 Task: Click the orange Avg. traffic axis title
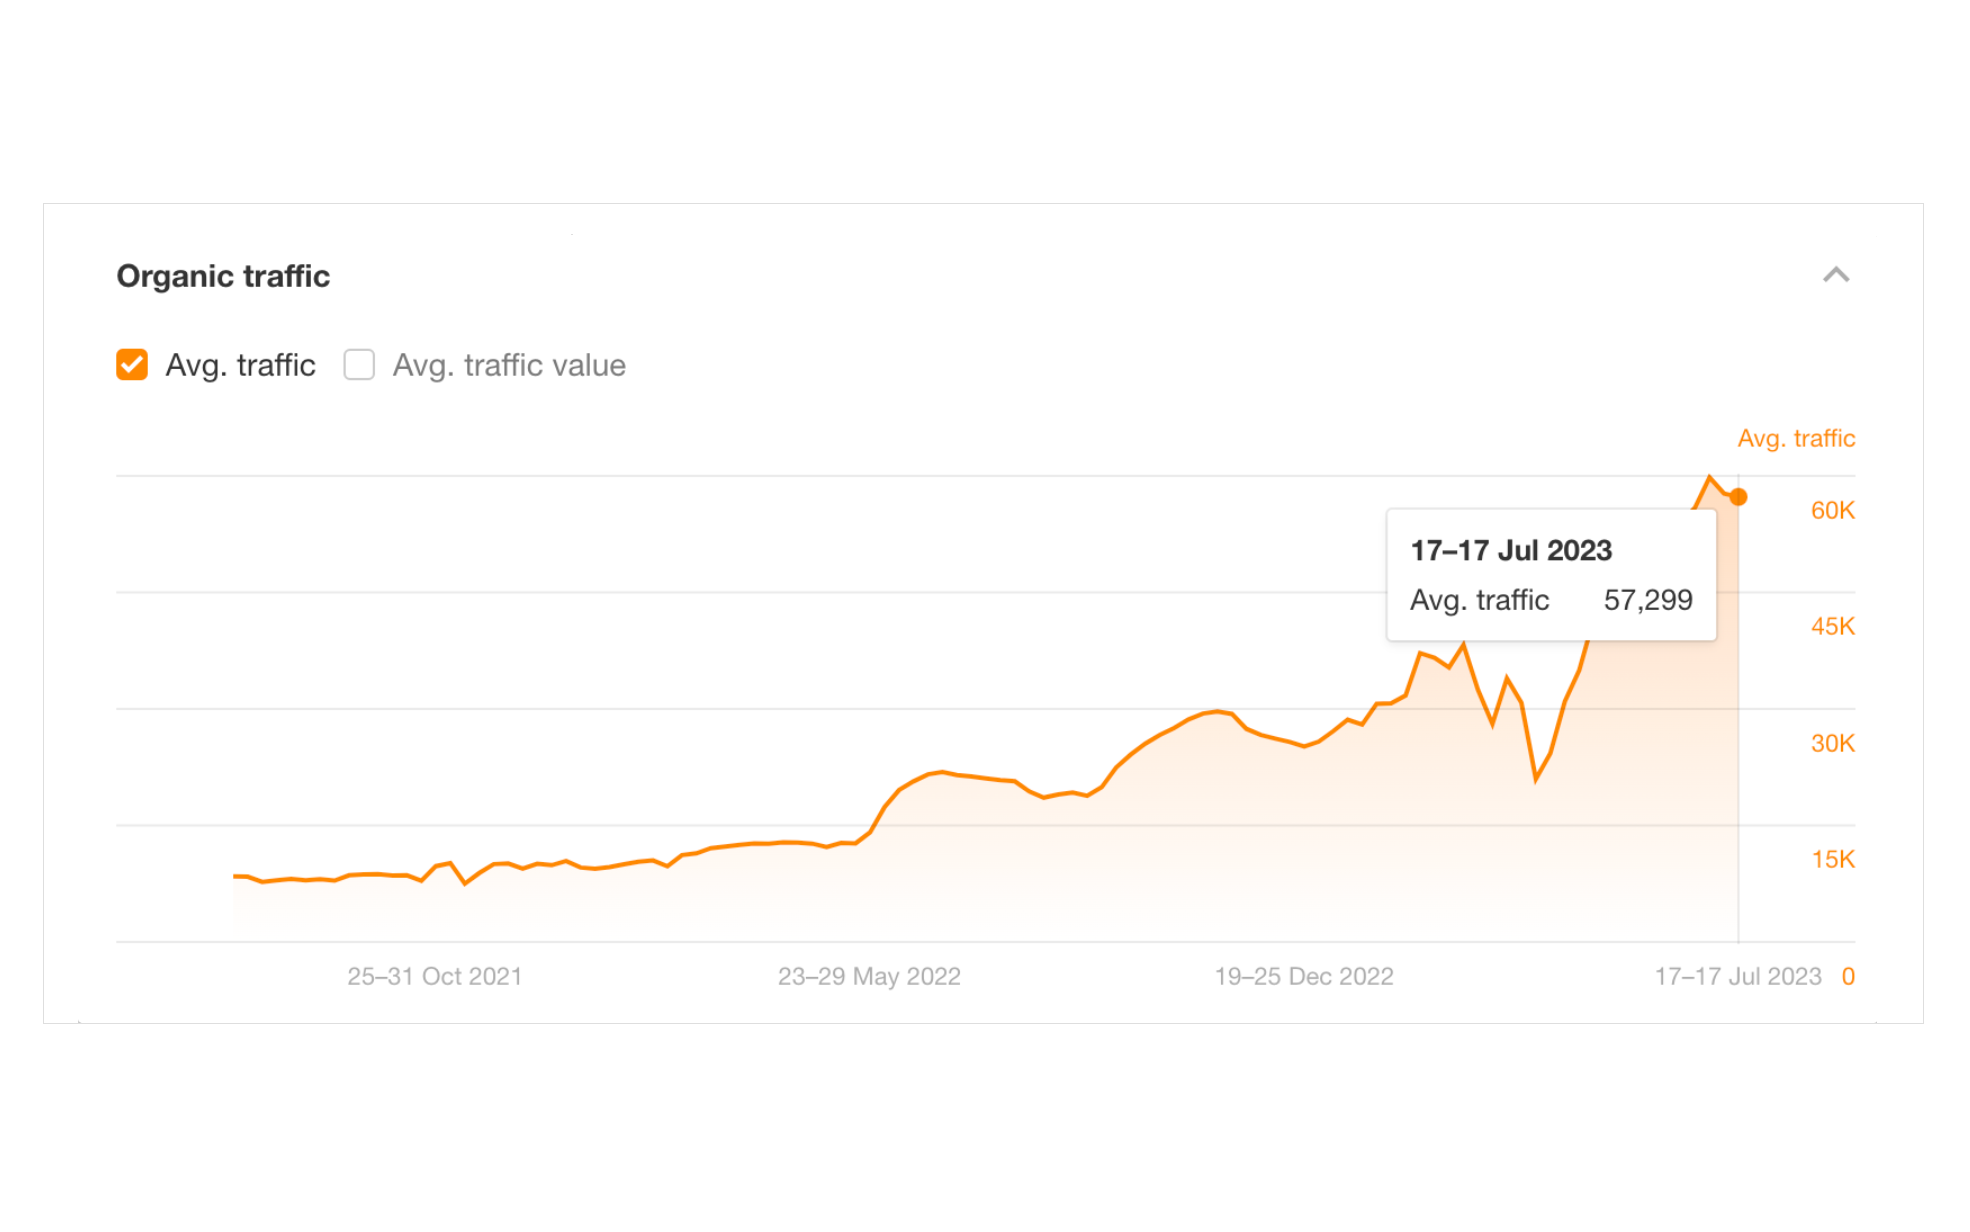pyautogui.click(x=1796, y=438)
